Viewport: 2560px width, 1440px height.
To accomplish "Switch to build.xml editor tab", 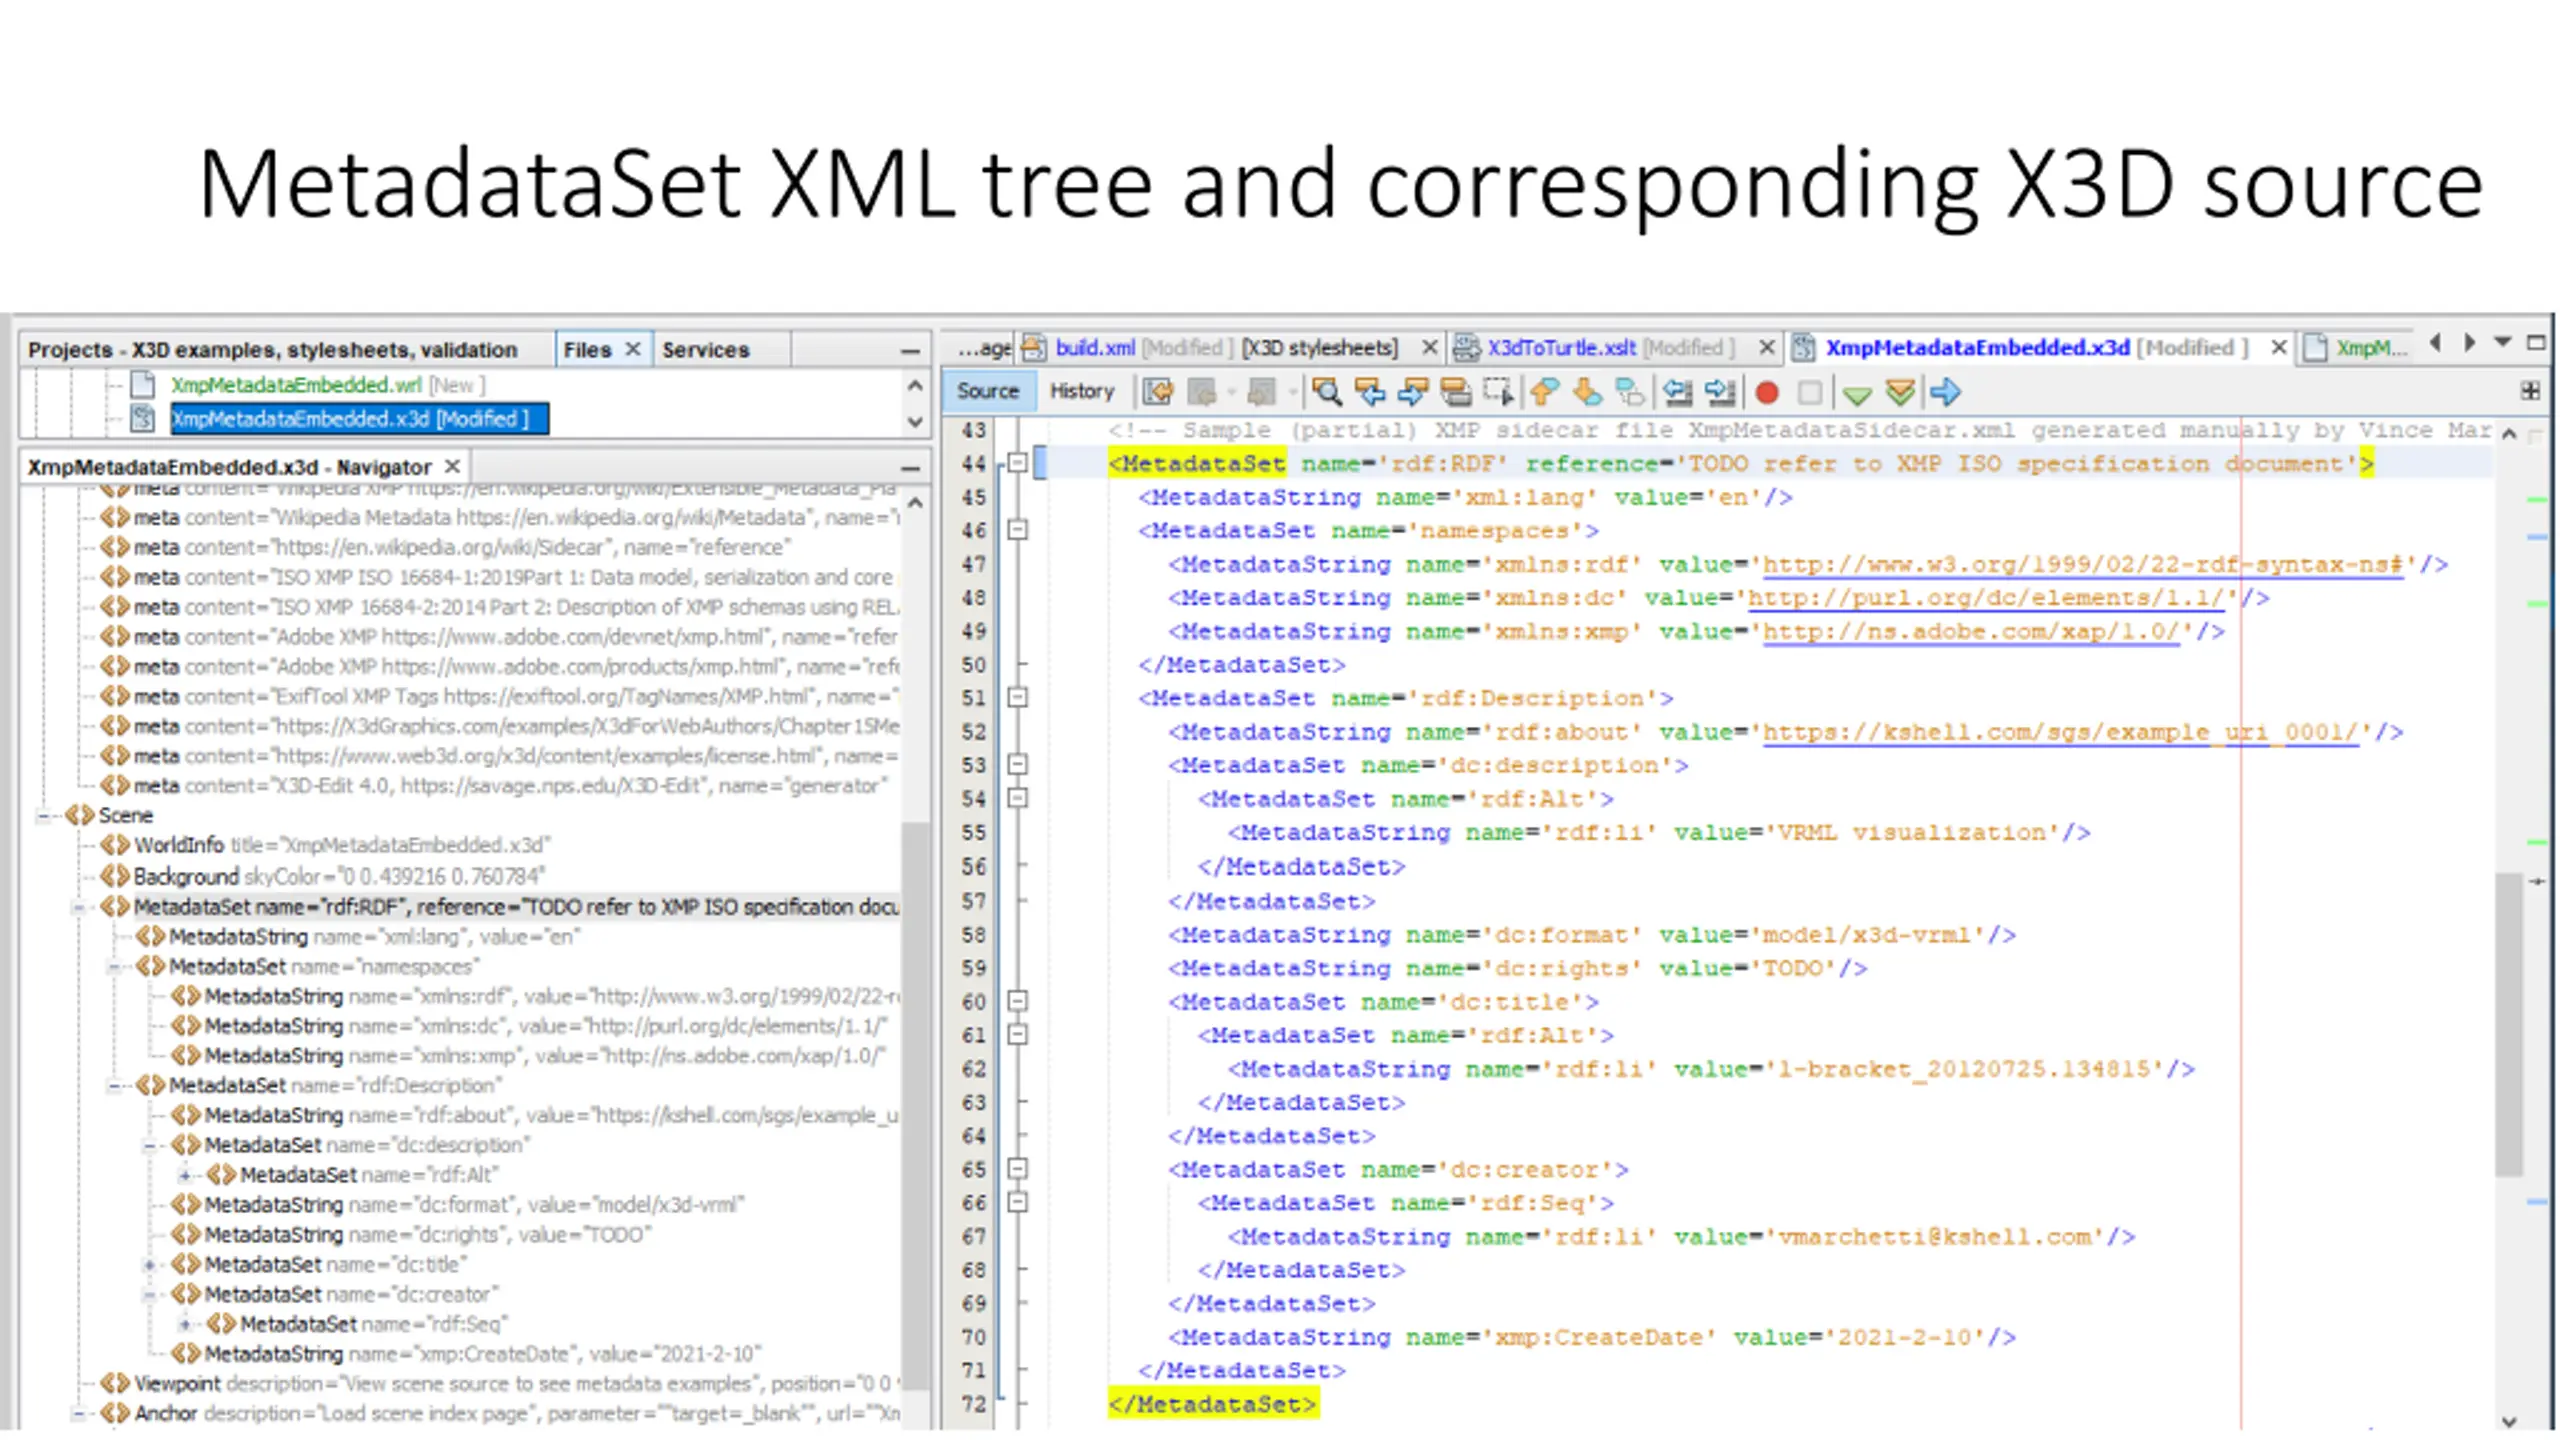I will pos(1227,347).
